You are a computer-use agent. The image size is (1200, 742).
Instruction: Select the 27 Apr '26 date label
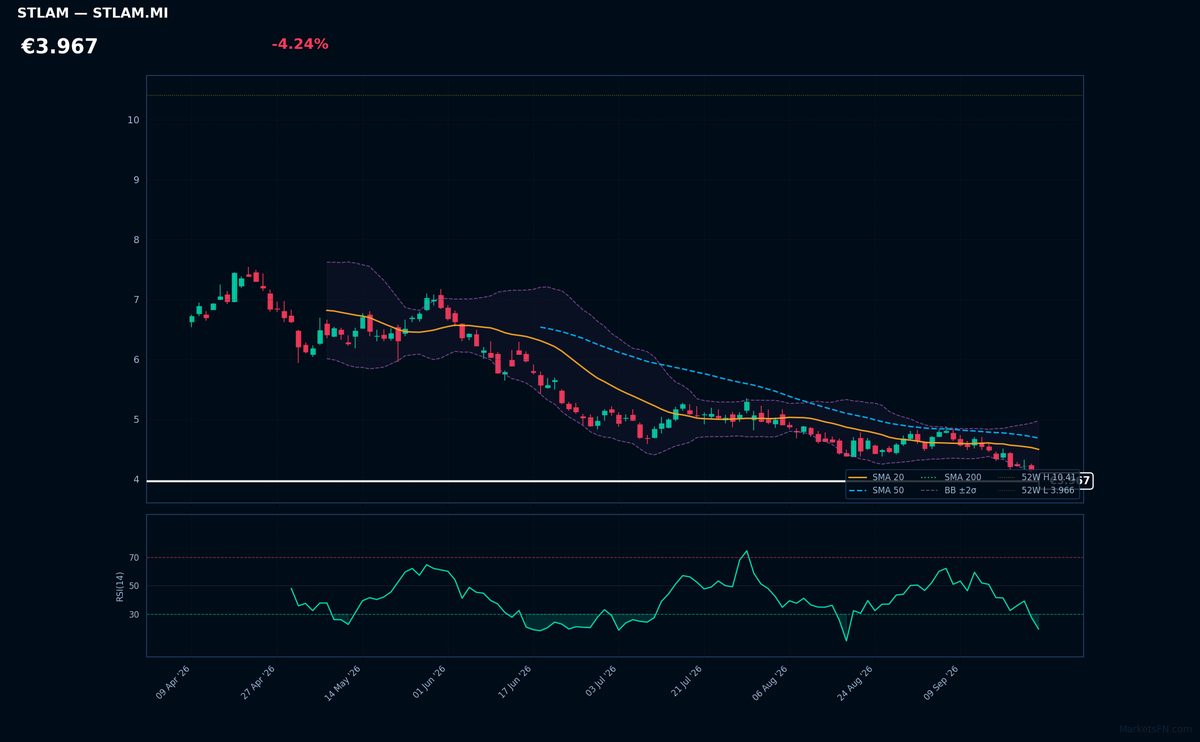pos(258,683)
